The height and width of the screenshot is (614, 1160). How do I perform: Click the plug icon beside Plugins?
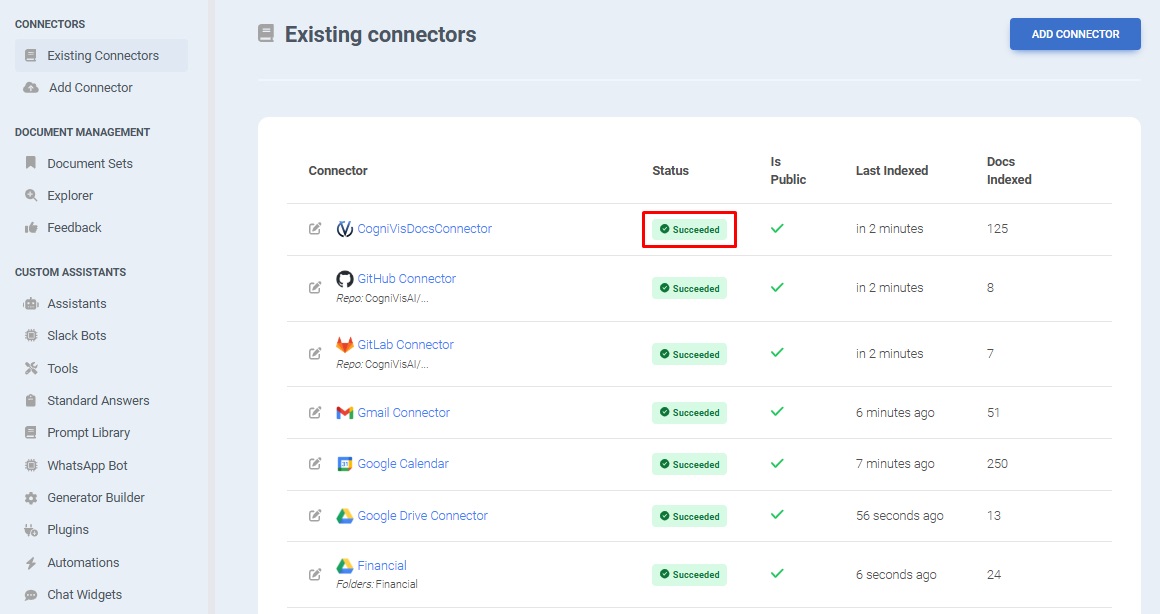point(31,530)
